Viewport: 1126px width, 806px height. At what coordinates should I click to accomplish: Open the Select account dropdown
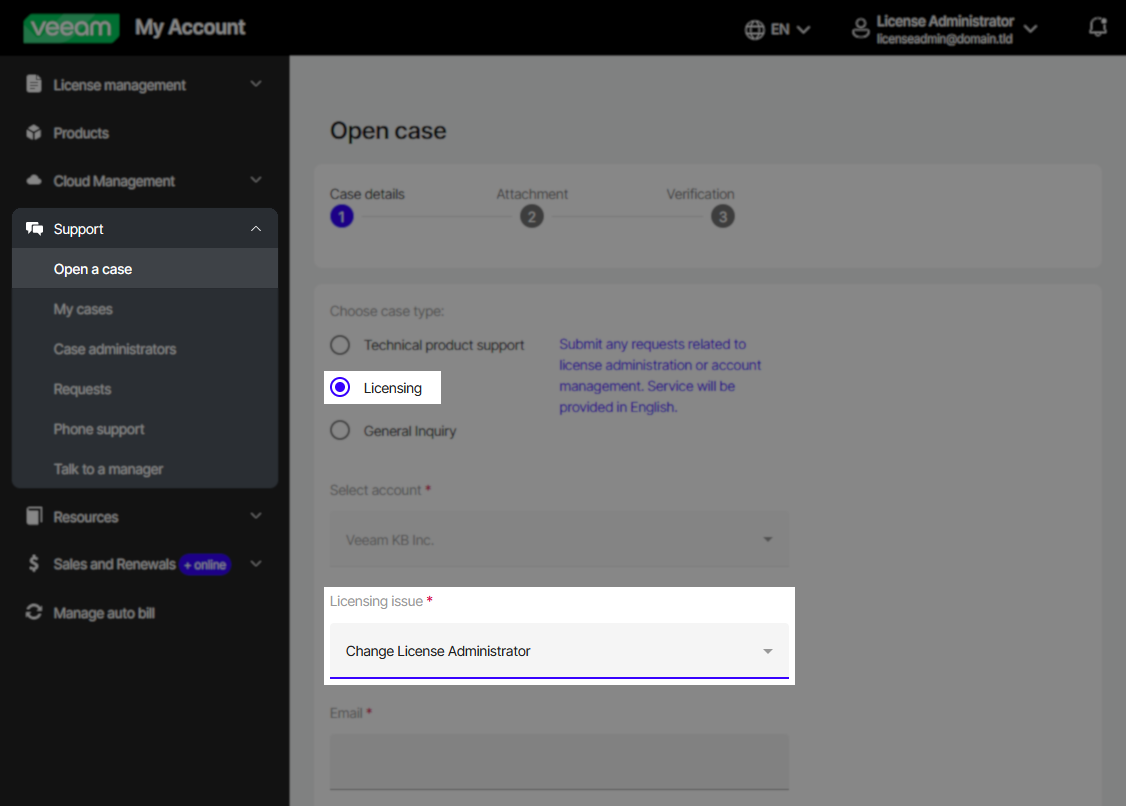(x=559, y=538)
